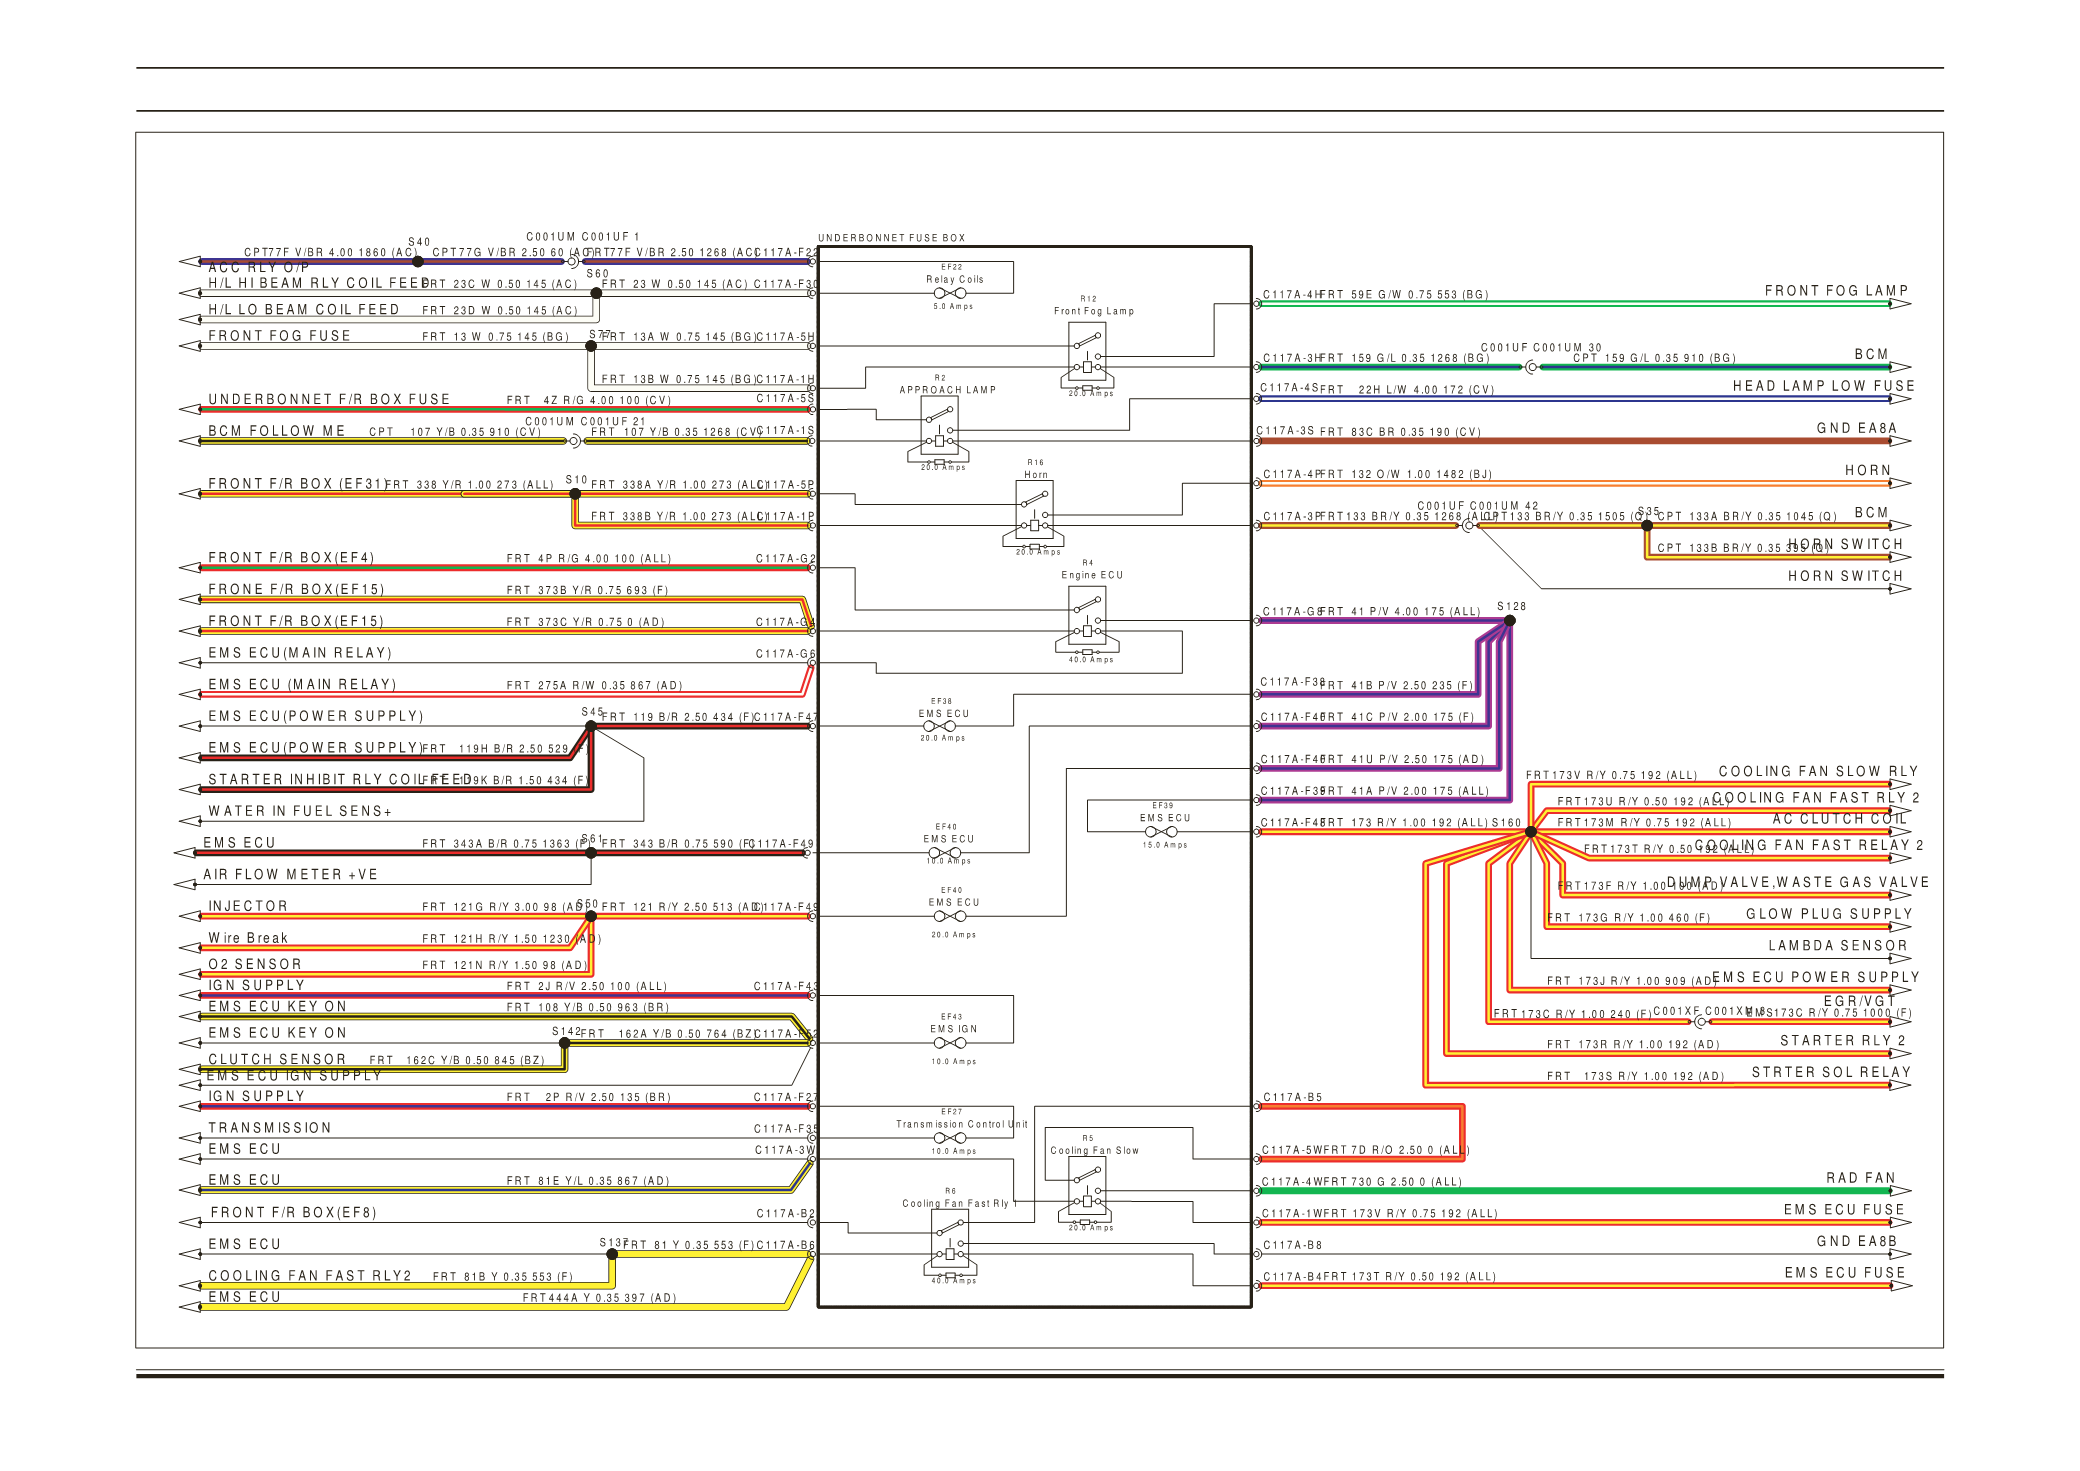
Task: Click the EF22 Relay Coils fuse symbol
Action: tap(950, 293)
